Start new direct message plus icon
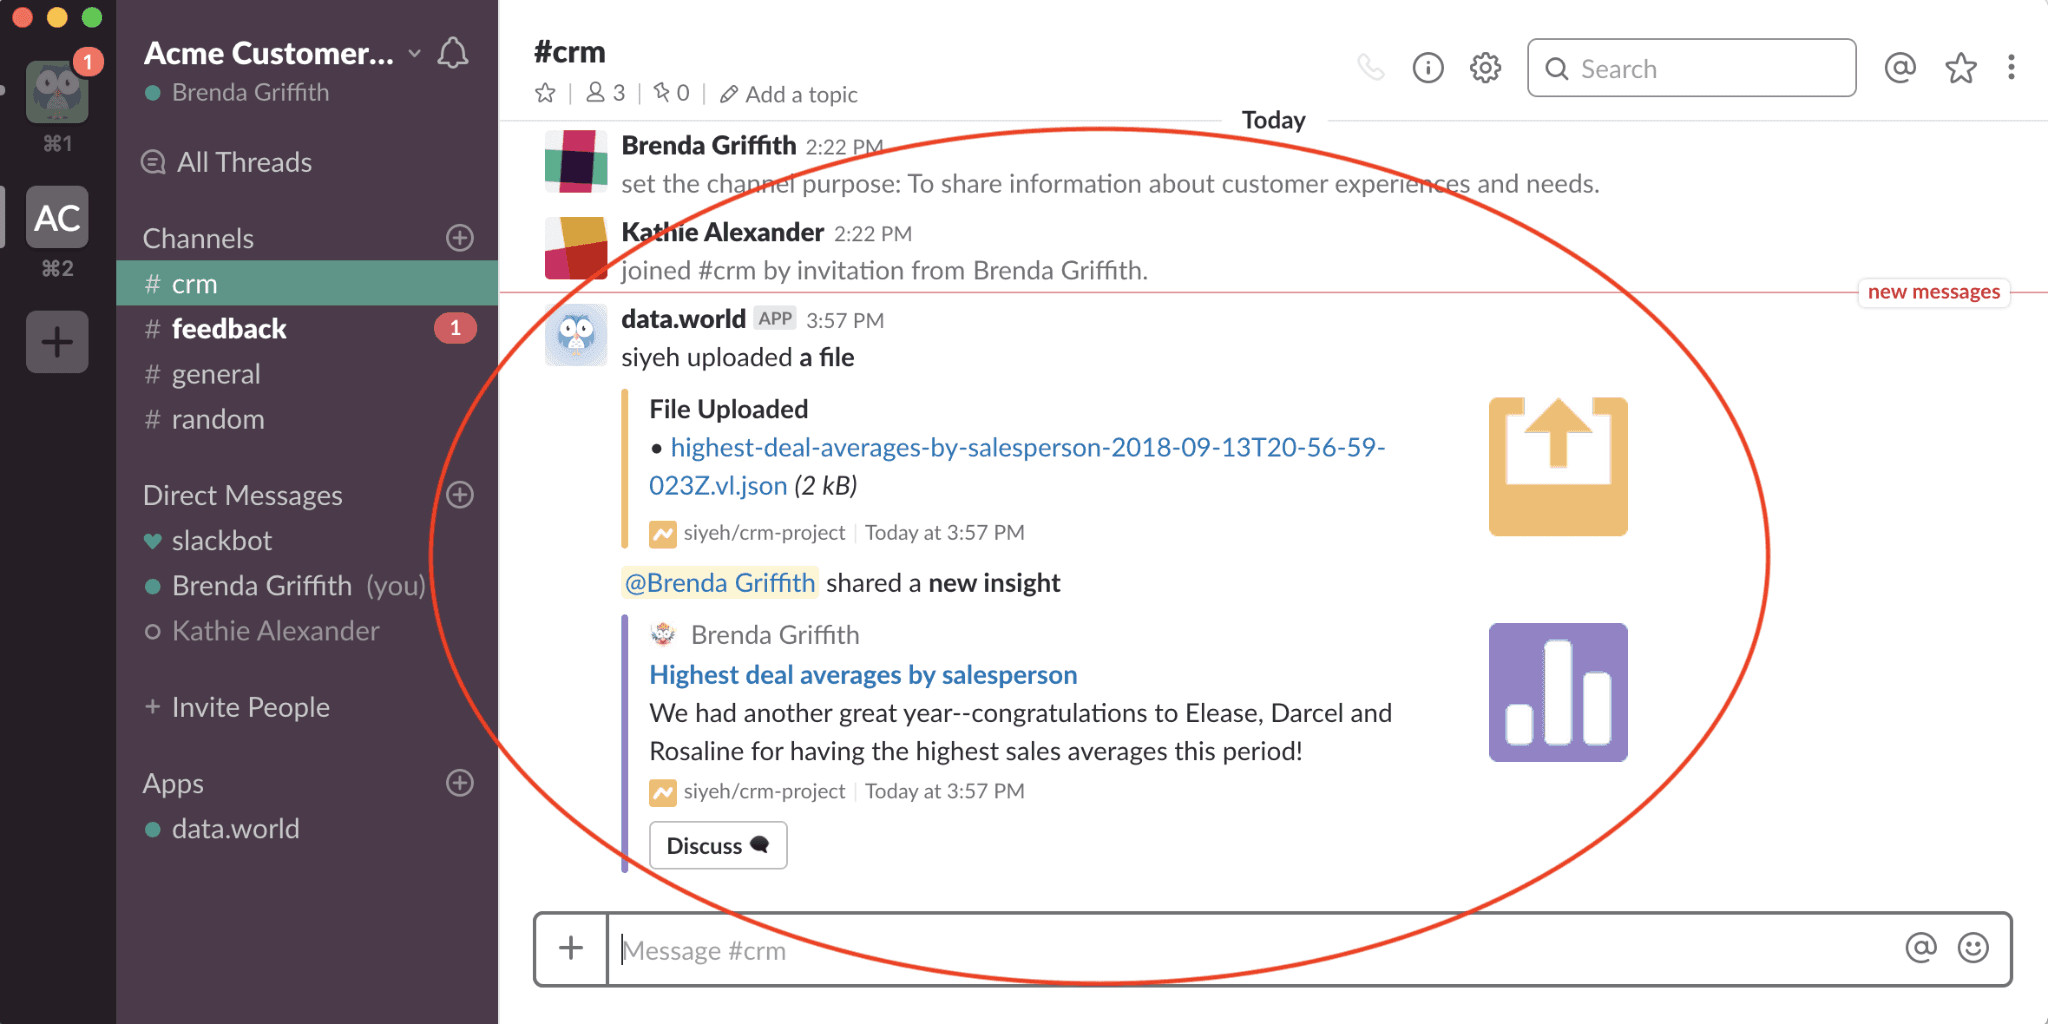The image size is (2048, 1024). (x=460, y=495)
